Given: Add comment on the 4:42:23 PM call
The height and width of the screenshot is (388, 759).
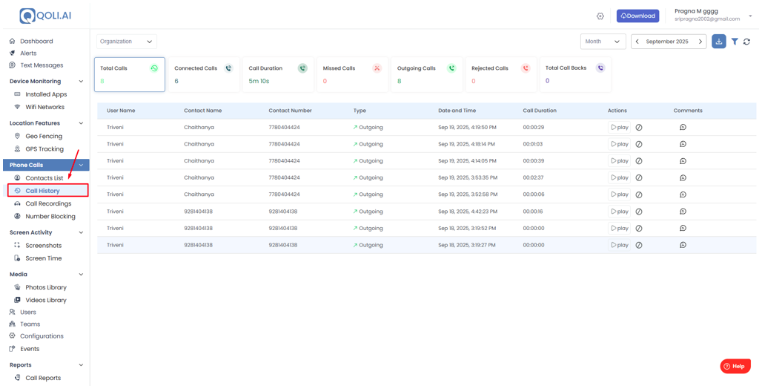Looking at the screenshot, I should [683, 211].
